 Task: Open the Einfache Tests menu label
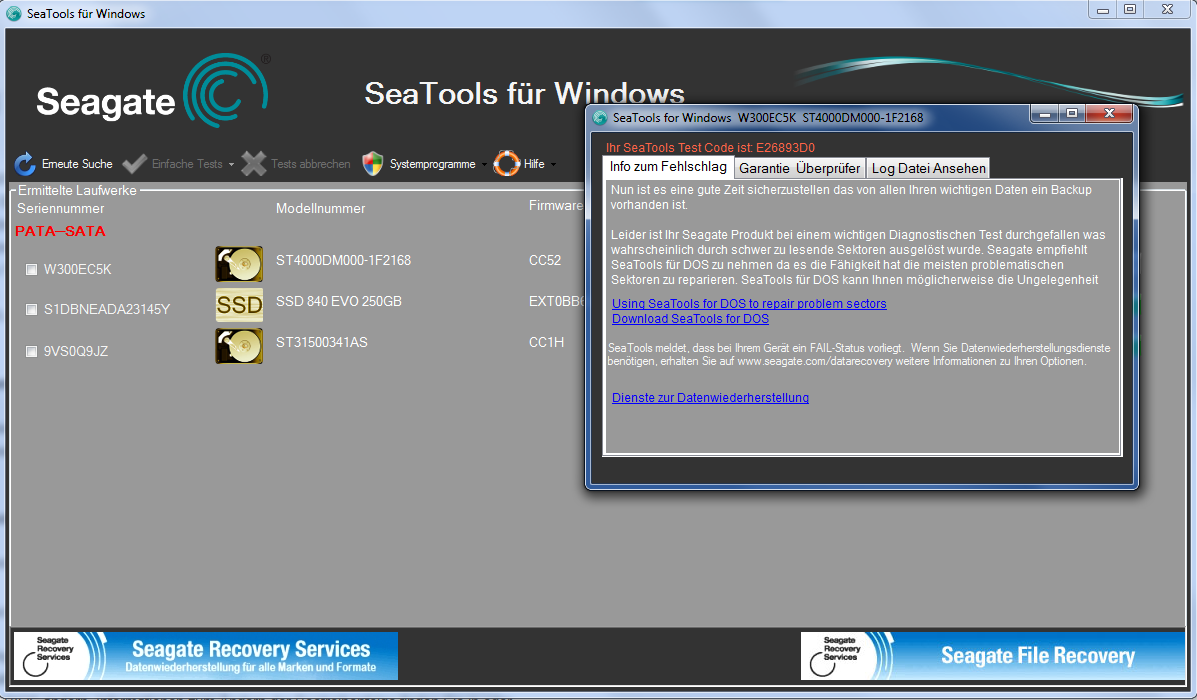187,164
